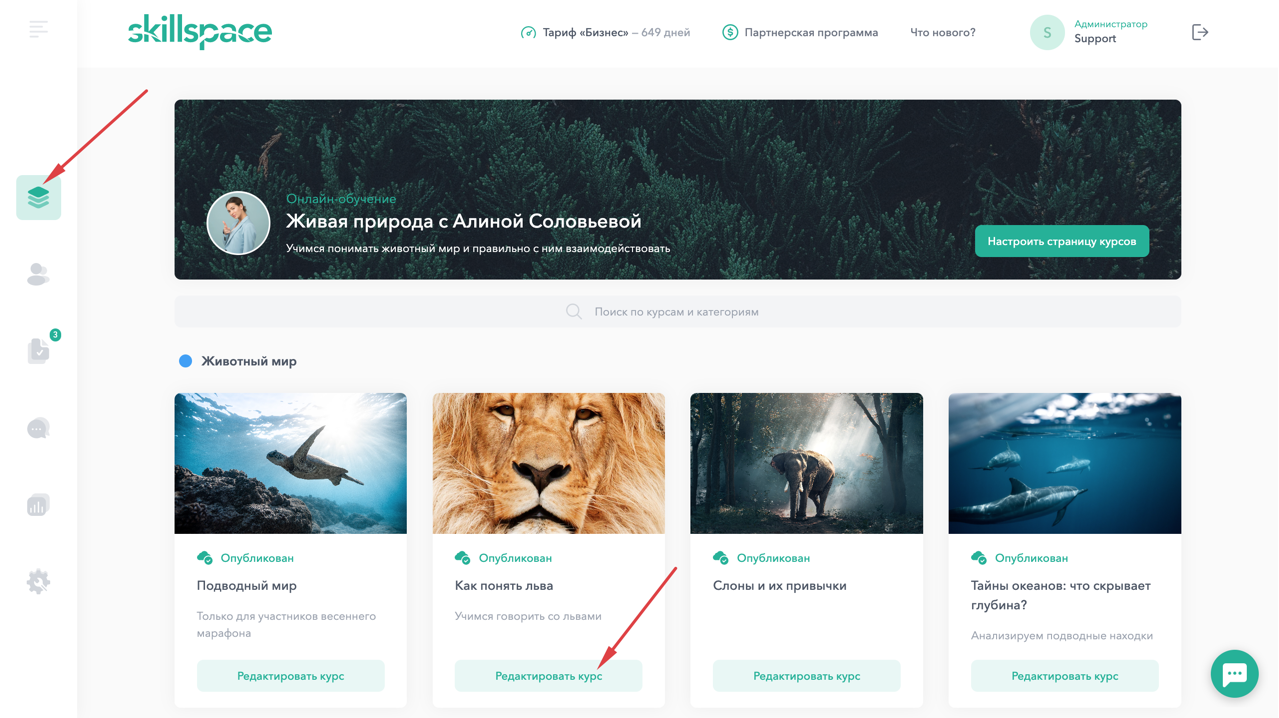The width and height of the screenshot is (1279, 718).
Task: Click Тайны океанов: что скрывает глубина? title
Action: (x=1061, y=595)
